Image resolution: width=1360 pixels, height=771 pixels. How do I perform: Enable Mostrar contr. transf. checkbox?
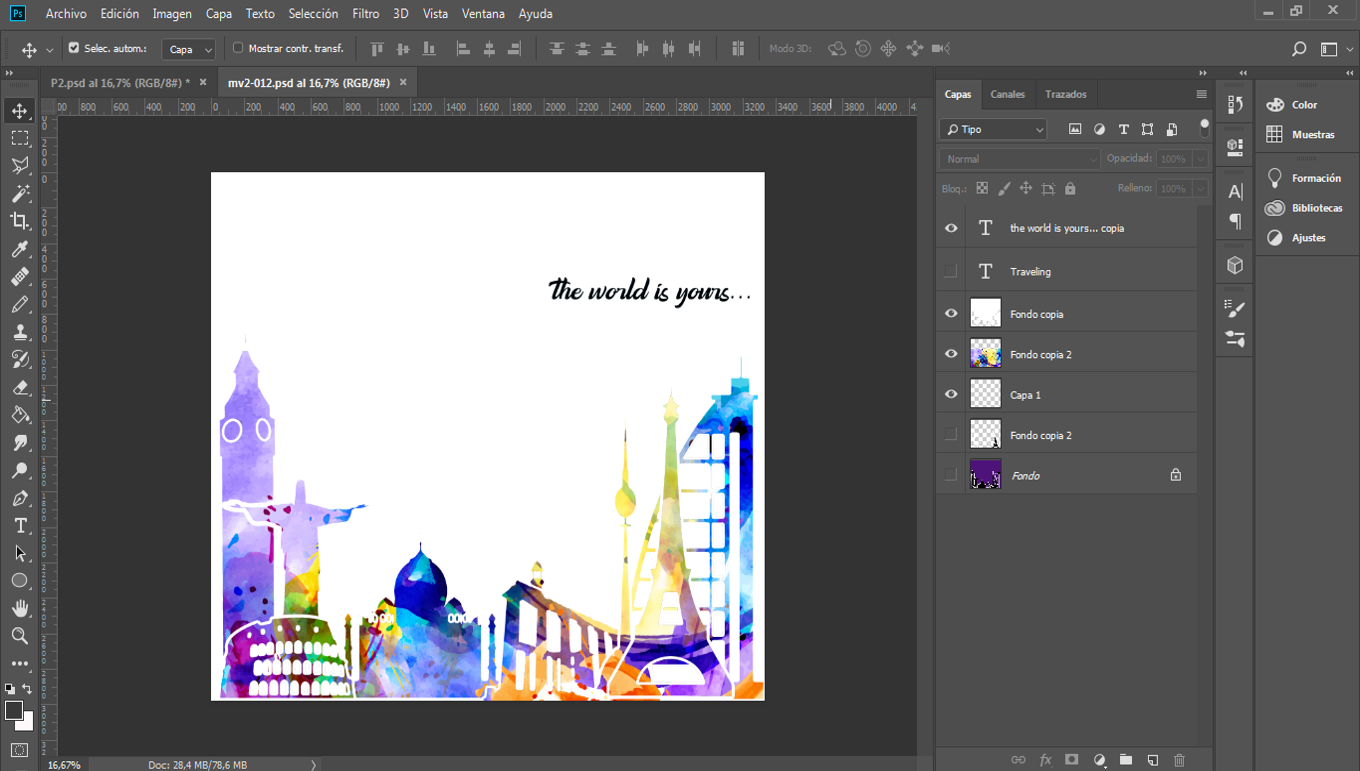(238, 48)
